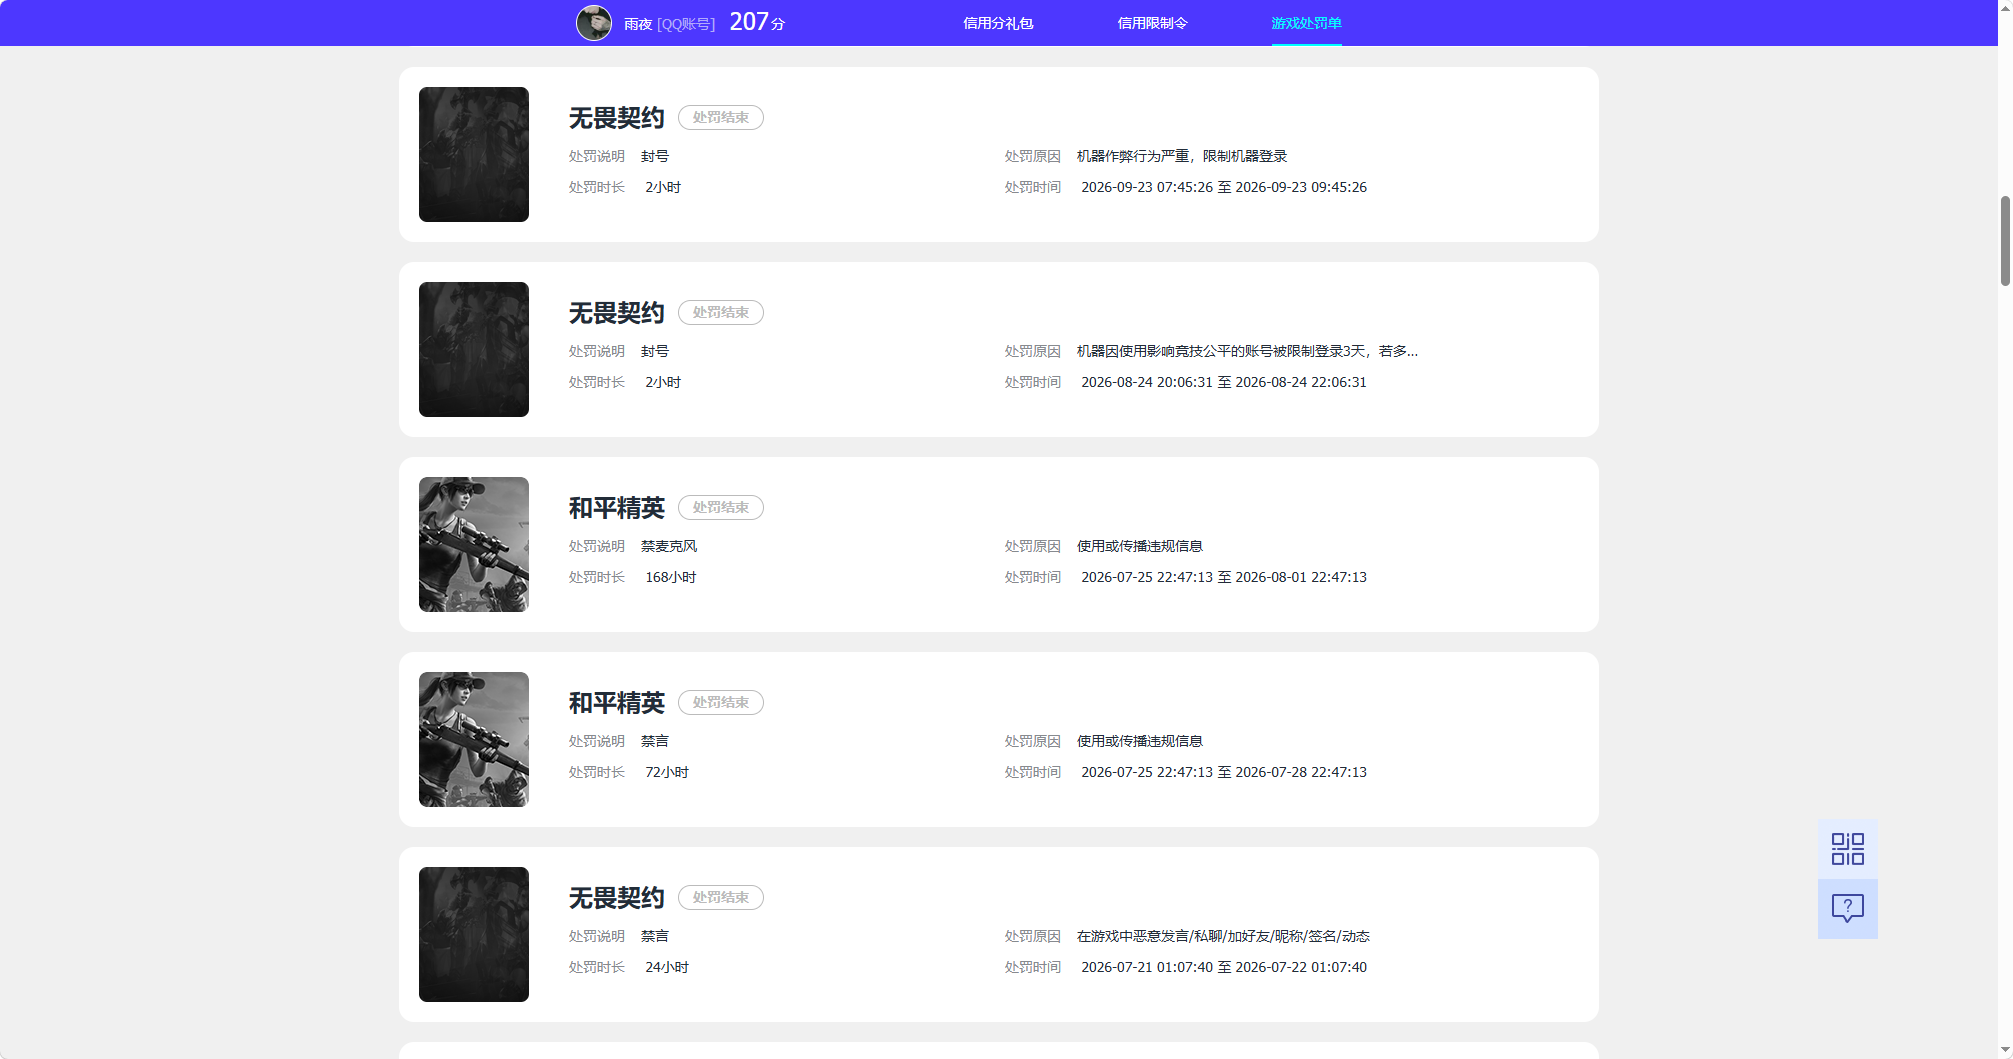Click time 2026-07-21 01:07:40 至 2026-07-22

pos(1224,967)
